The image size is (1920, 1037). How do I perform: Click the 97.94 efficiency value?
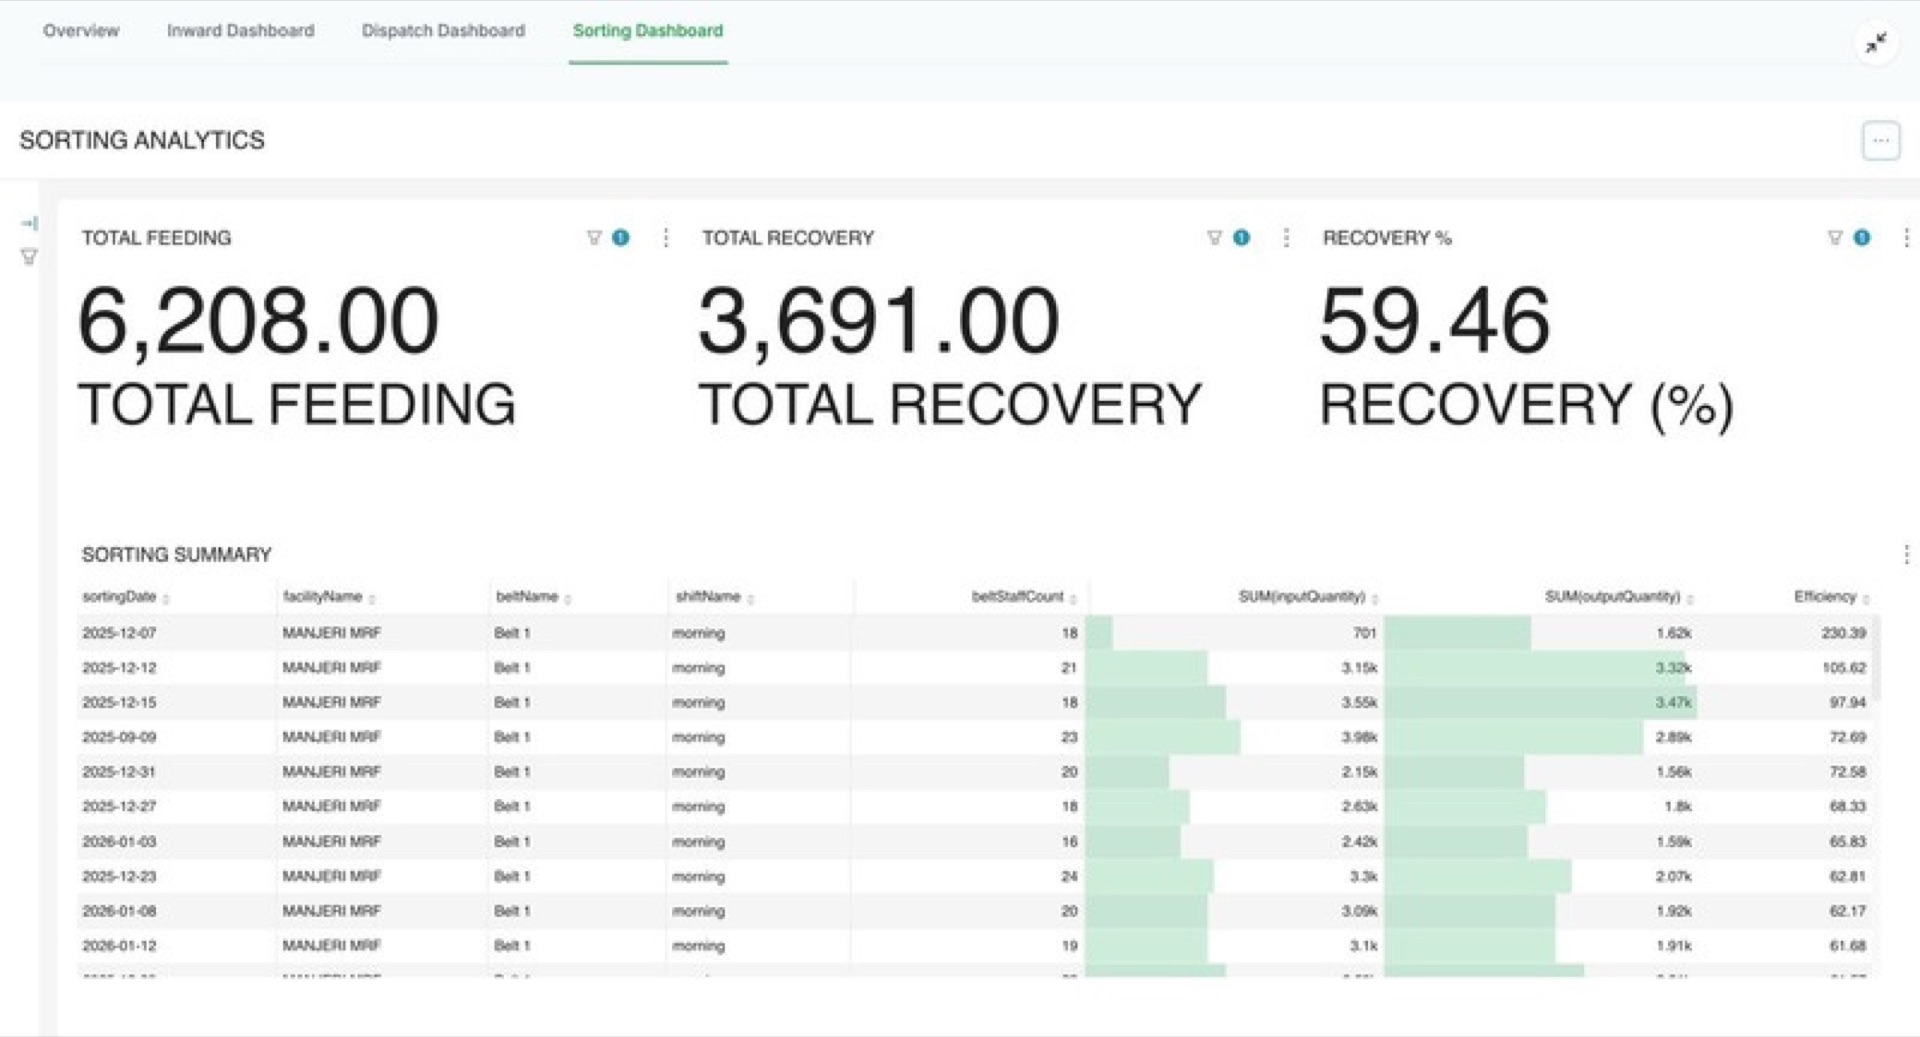point(1848,703)
